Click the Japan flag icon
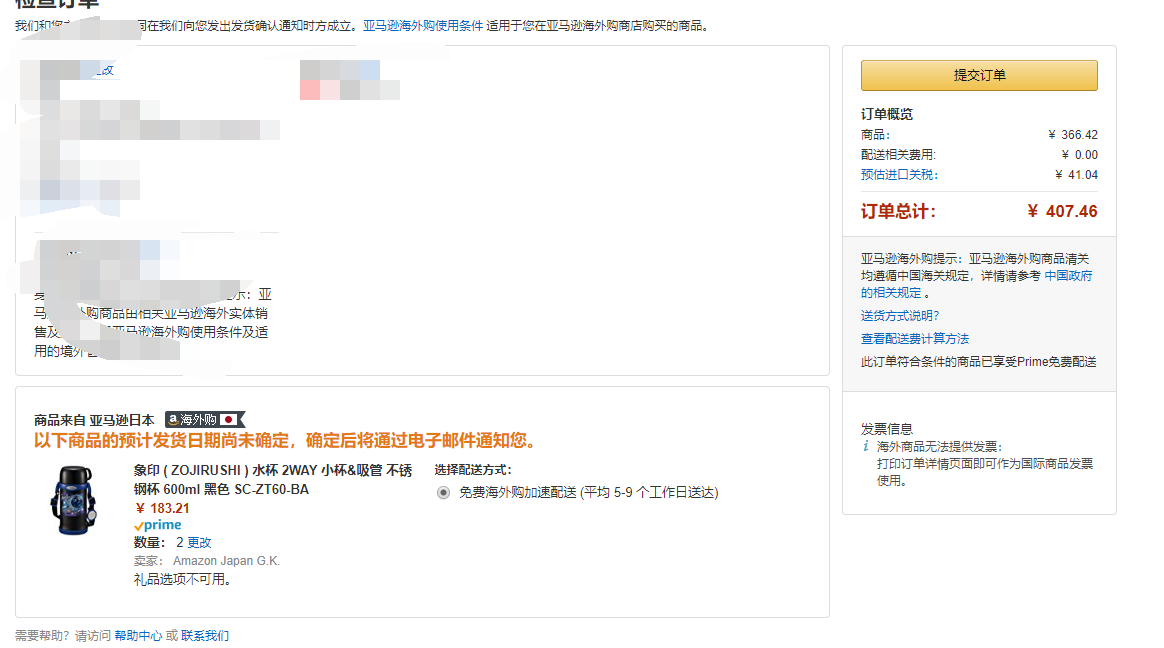 tap(229, 420)
